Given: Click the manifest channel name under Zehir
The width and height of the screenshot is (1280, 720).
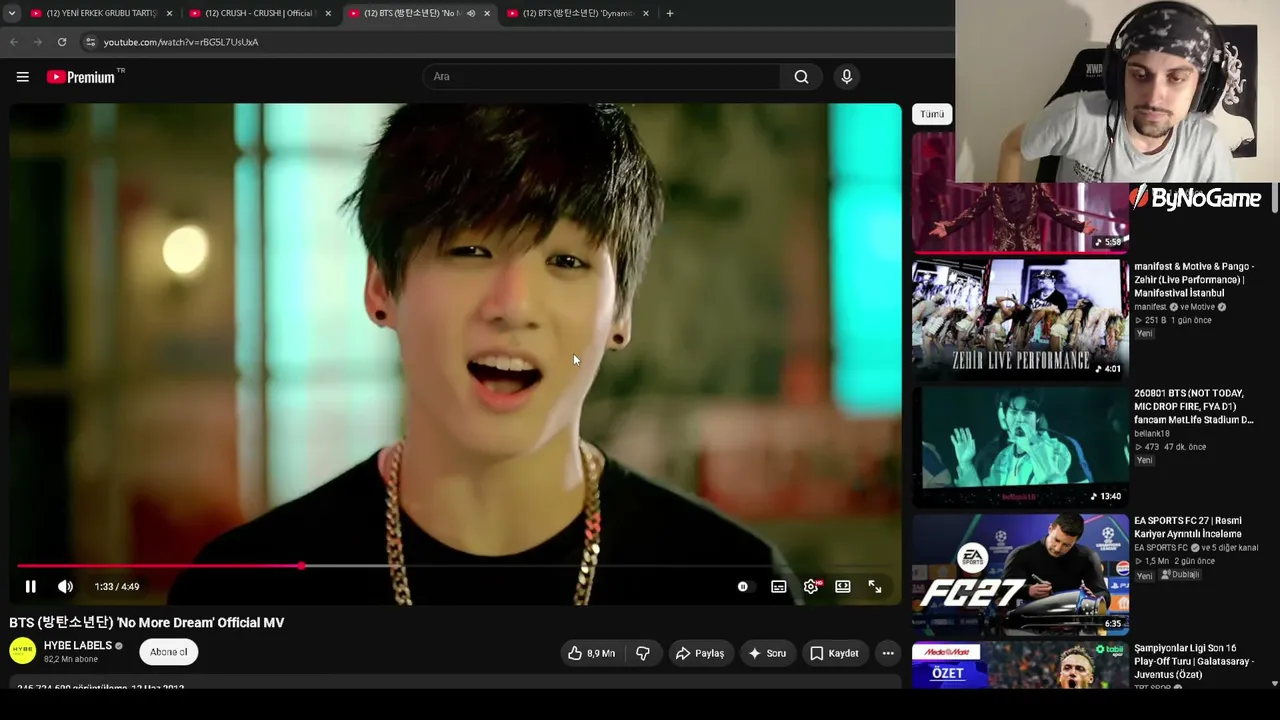Looking at the screenshot, I should tap(1150, 307).
